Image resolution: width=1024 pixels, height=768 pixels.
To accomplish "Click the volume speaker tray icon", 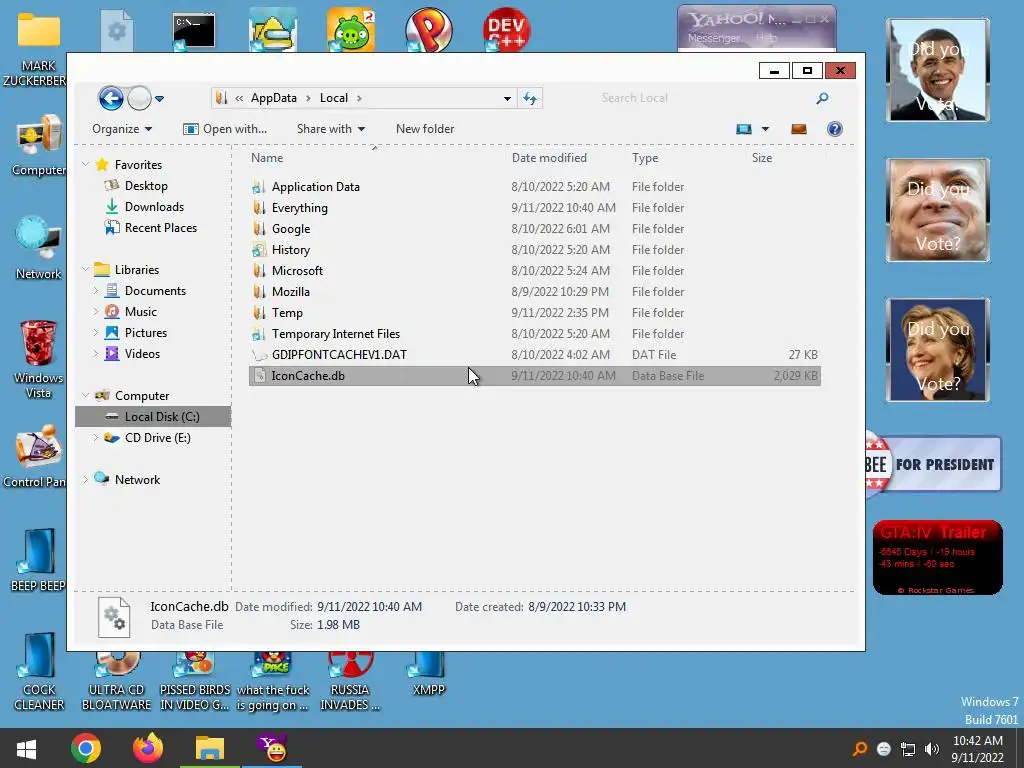I will [x=932, y=749].
